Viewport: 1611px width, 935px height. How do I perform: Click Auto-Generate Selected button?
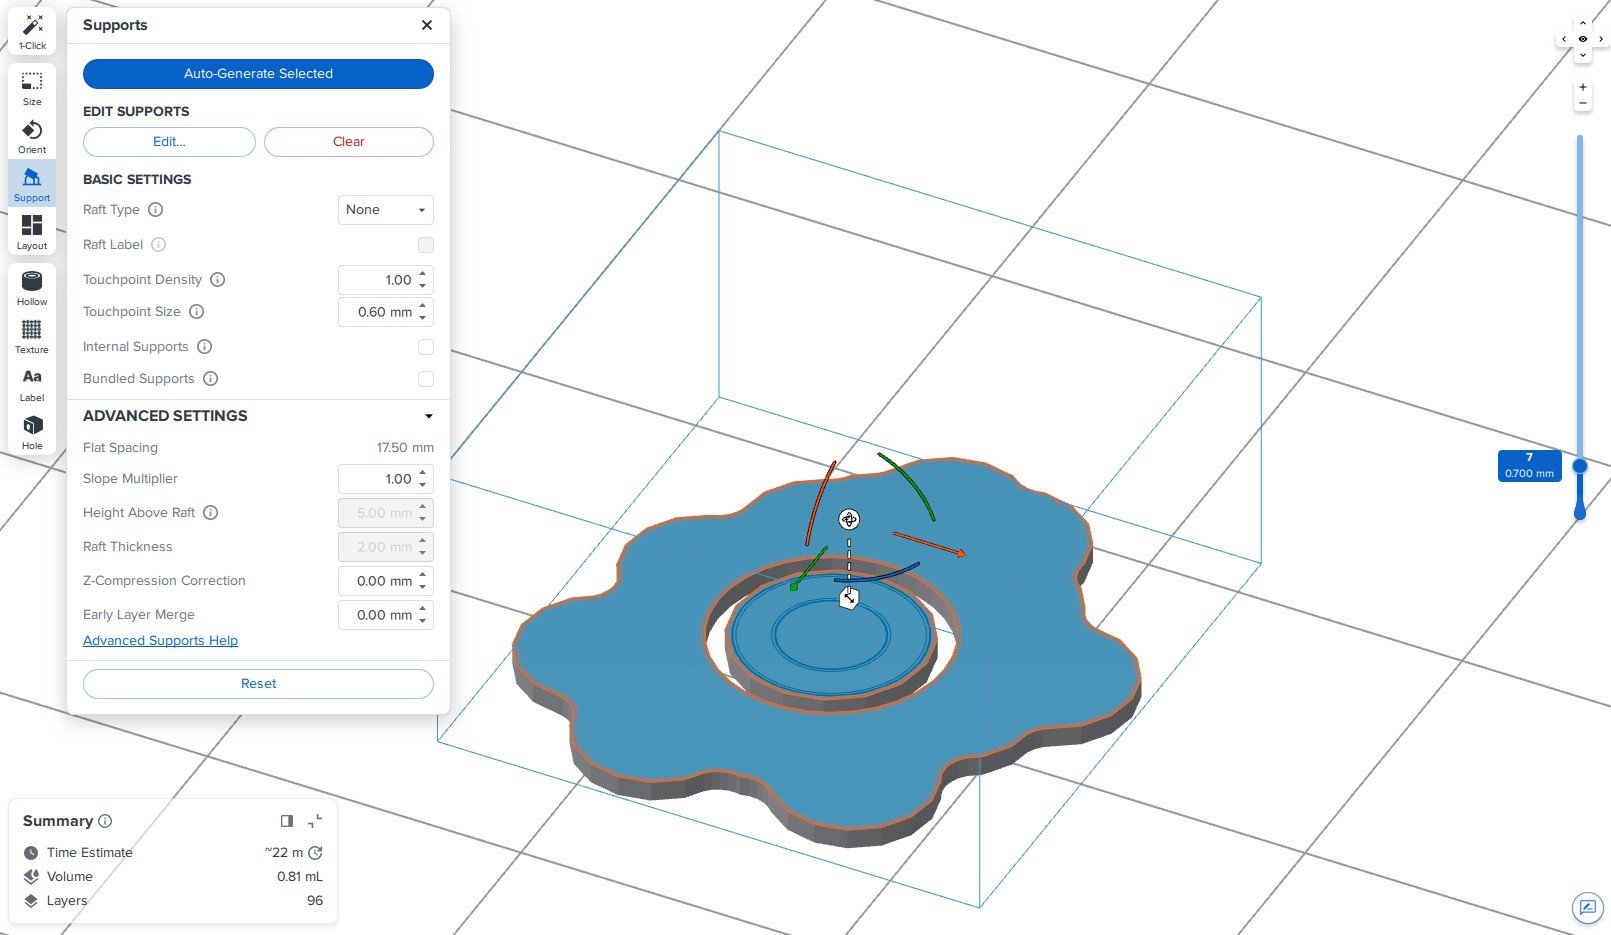pyautogui.click(x=258, y=74)
